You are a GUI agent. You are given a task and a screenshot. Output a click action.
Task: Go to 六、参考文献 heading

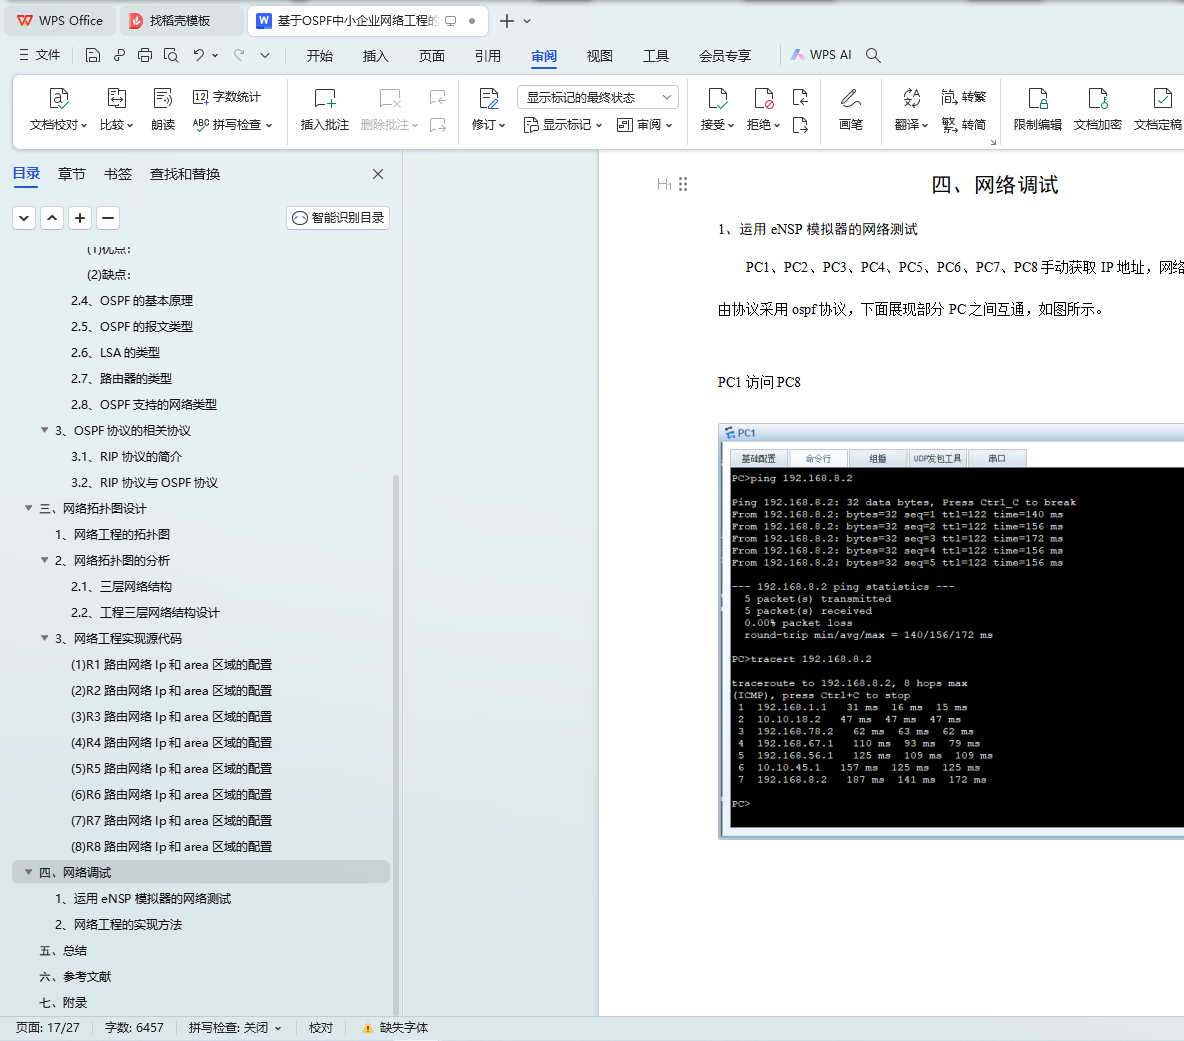coord(75,976)
